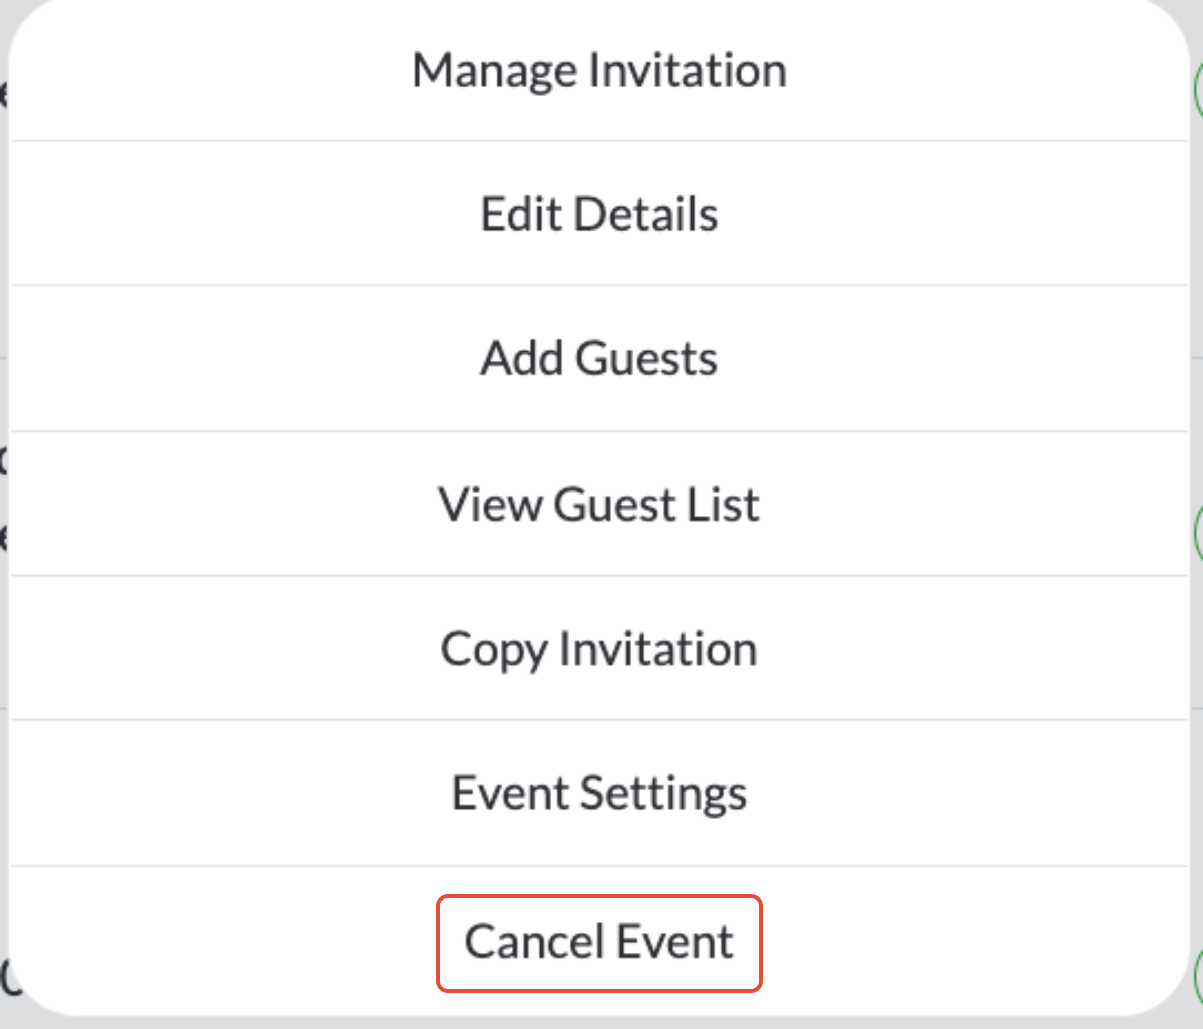Adjust preferences through Event Settings
The image size is (1203, 1029).
(598, 792)
